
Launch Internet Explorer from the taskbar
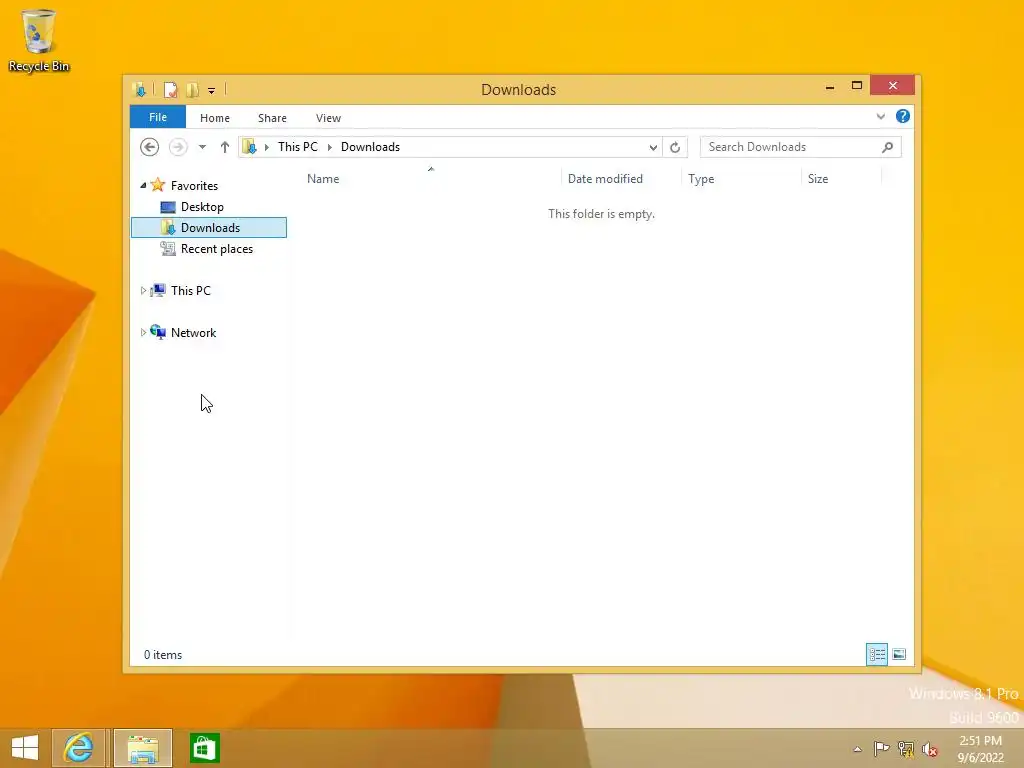pyautogui.click(x=78, y=748)
